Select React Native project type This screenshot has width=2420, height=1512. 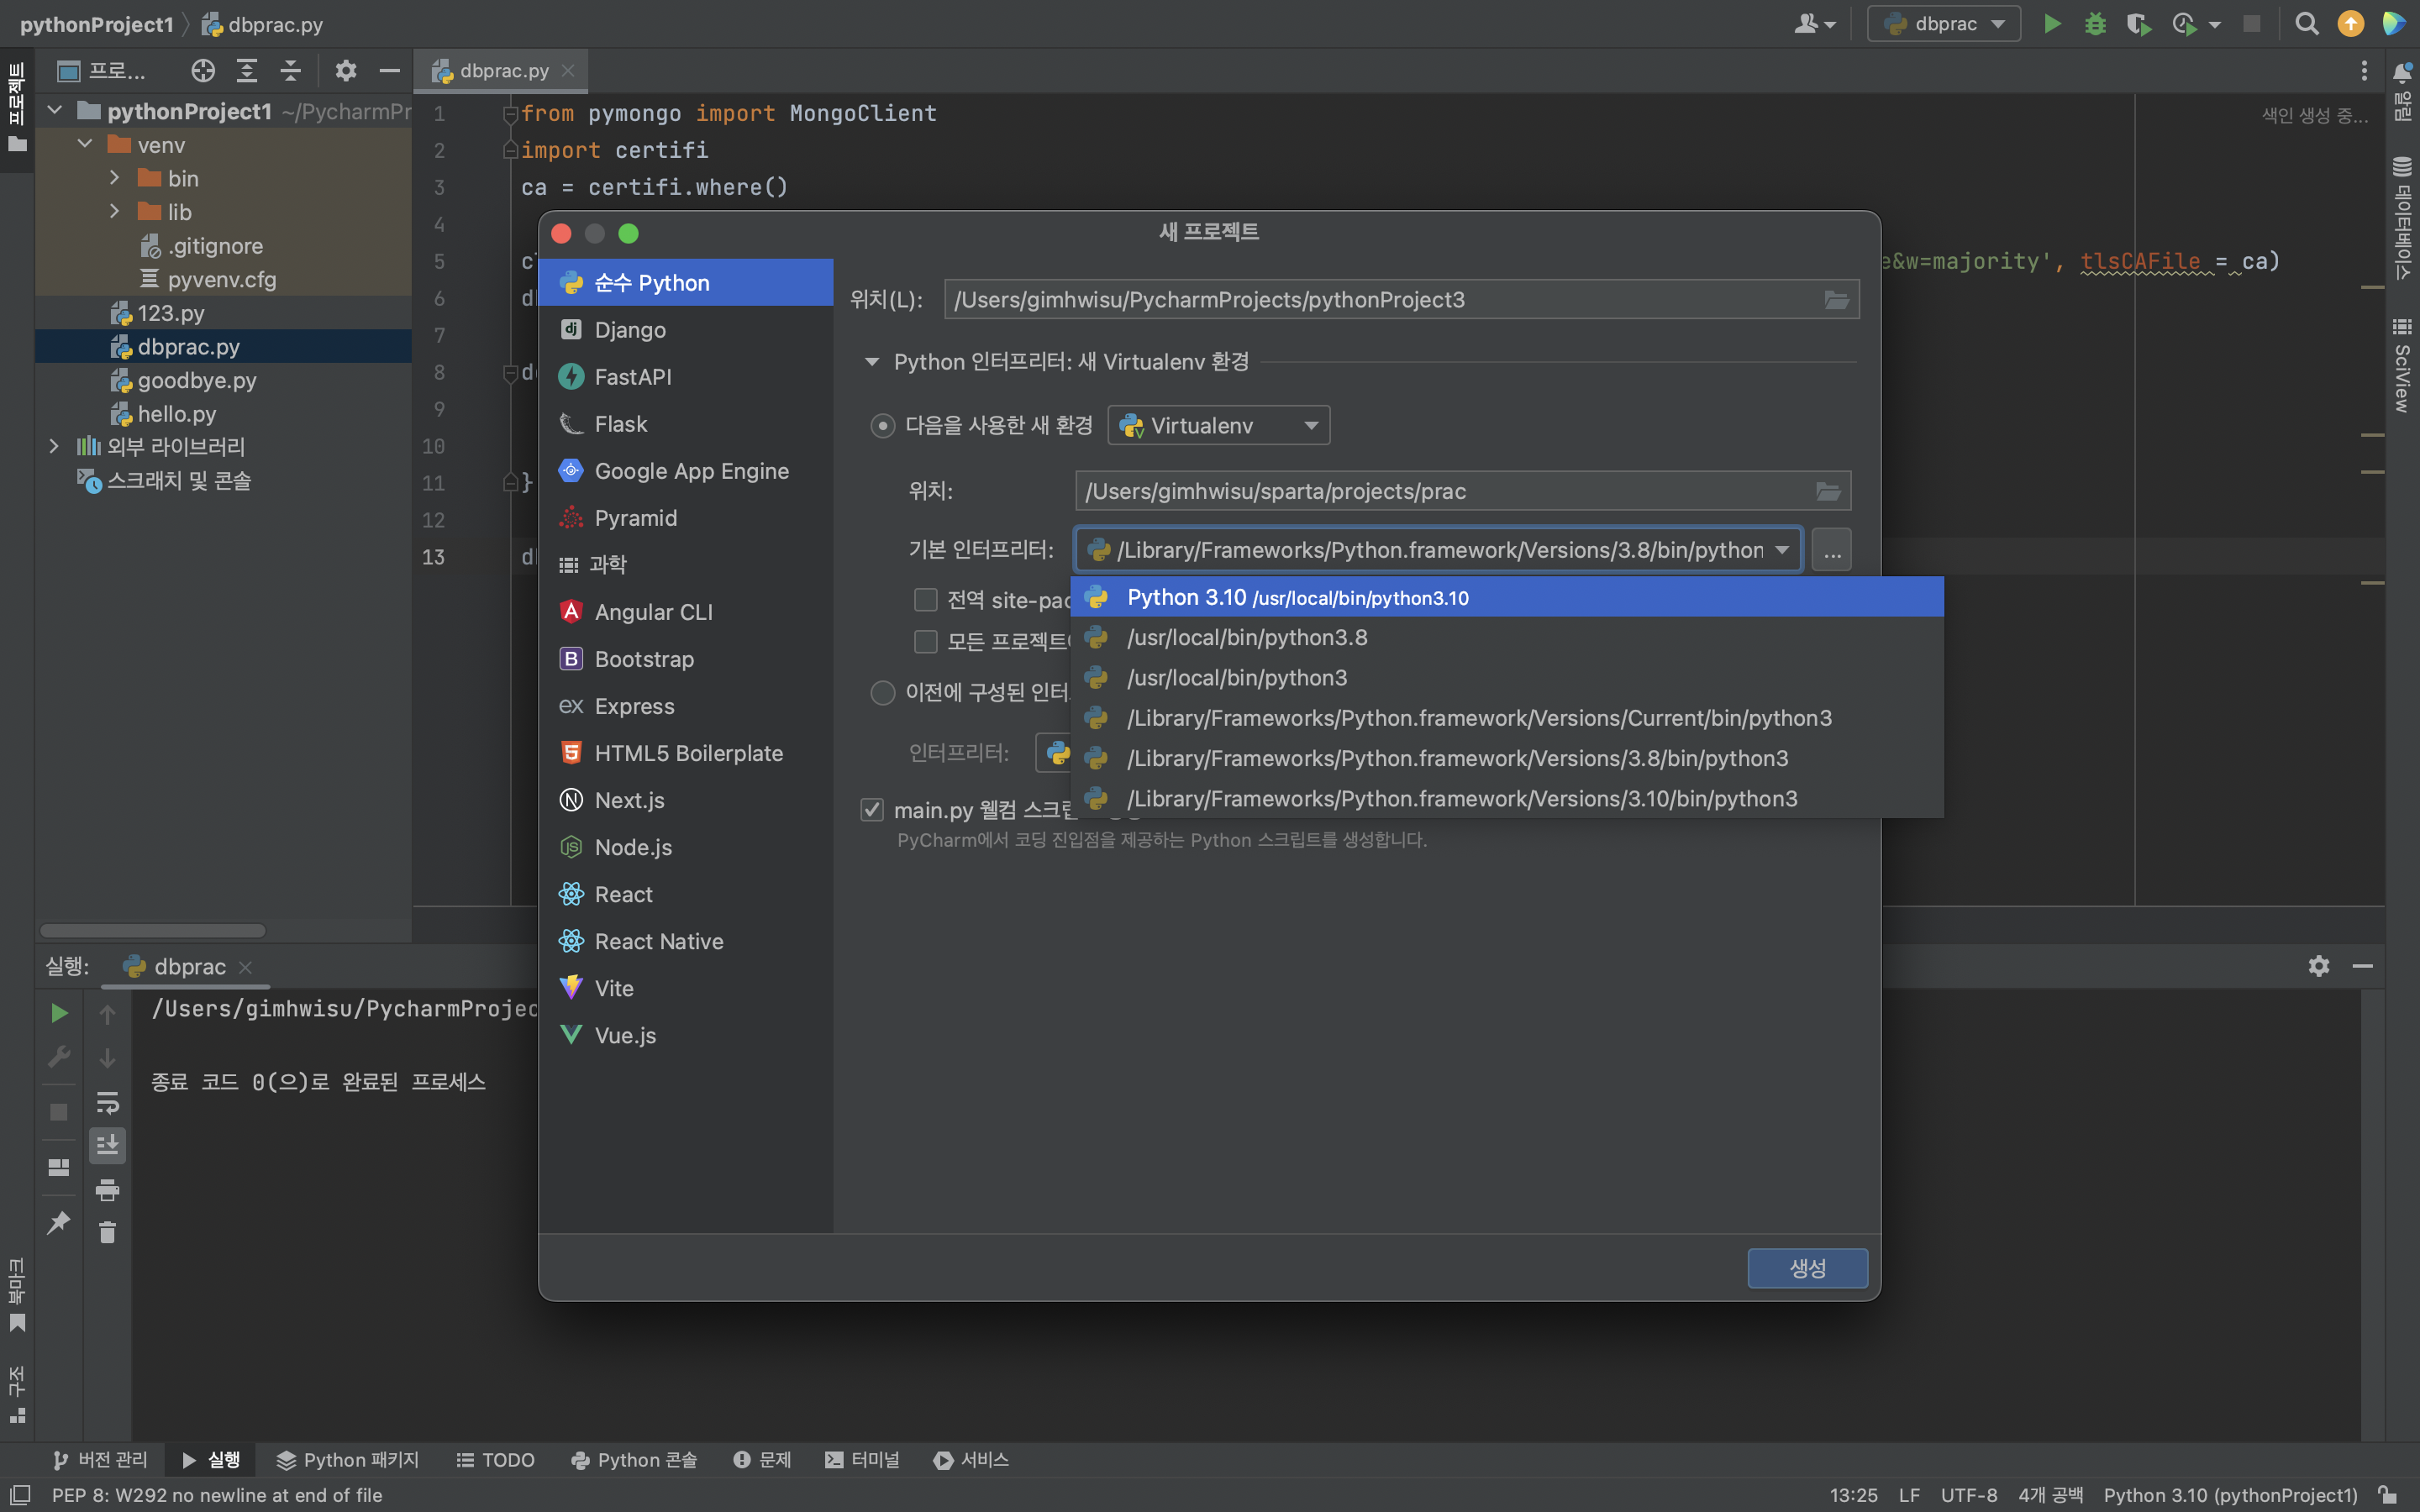pyautogui.click(x=686, y=941)
